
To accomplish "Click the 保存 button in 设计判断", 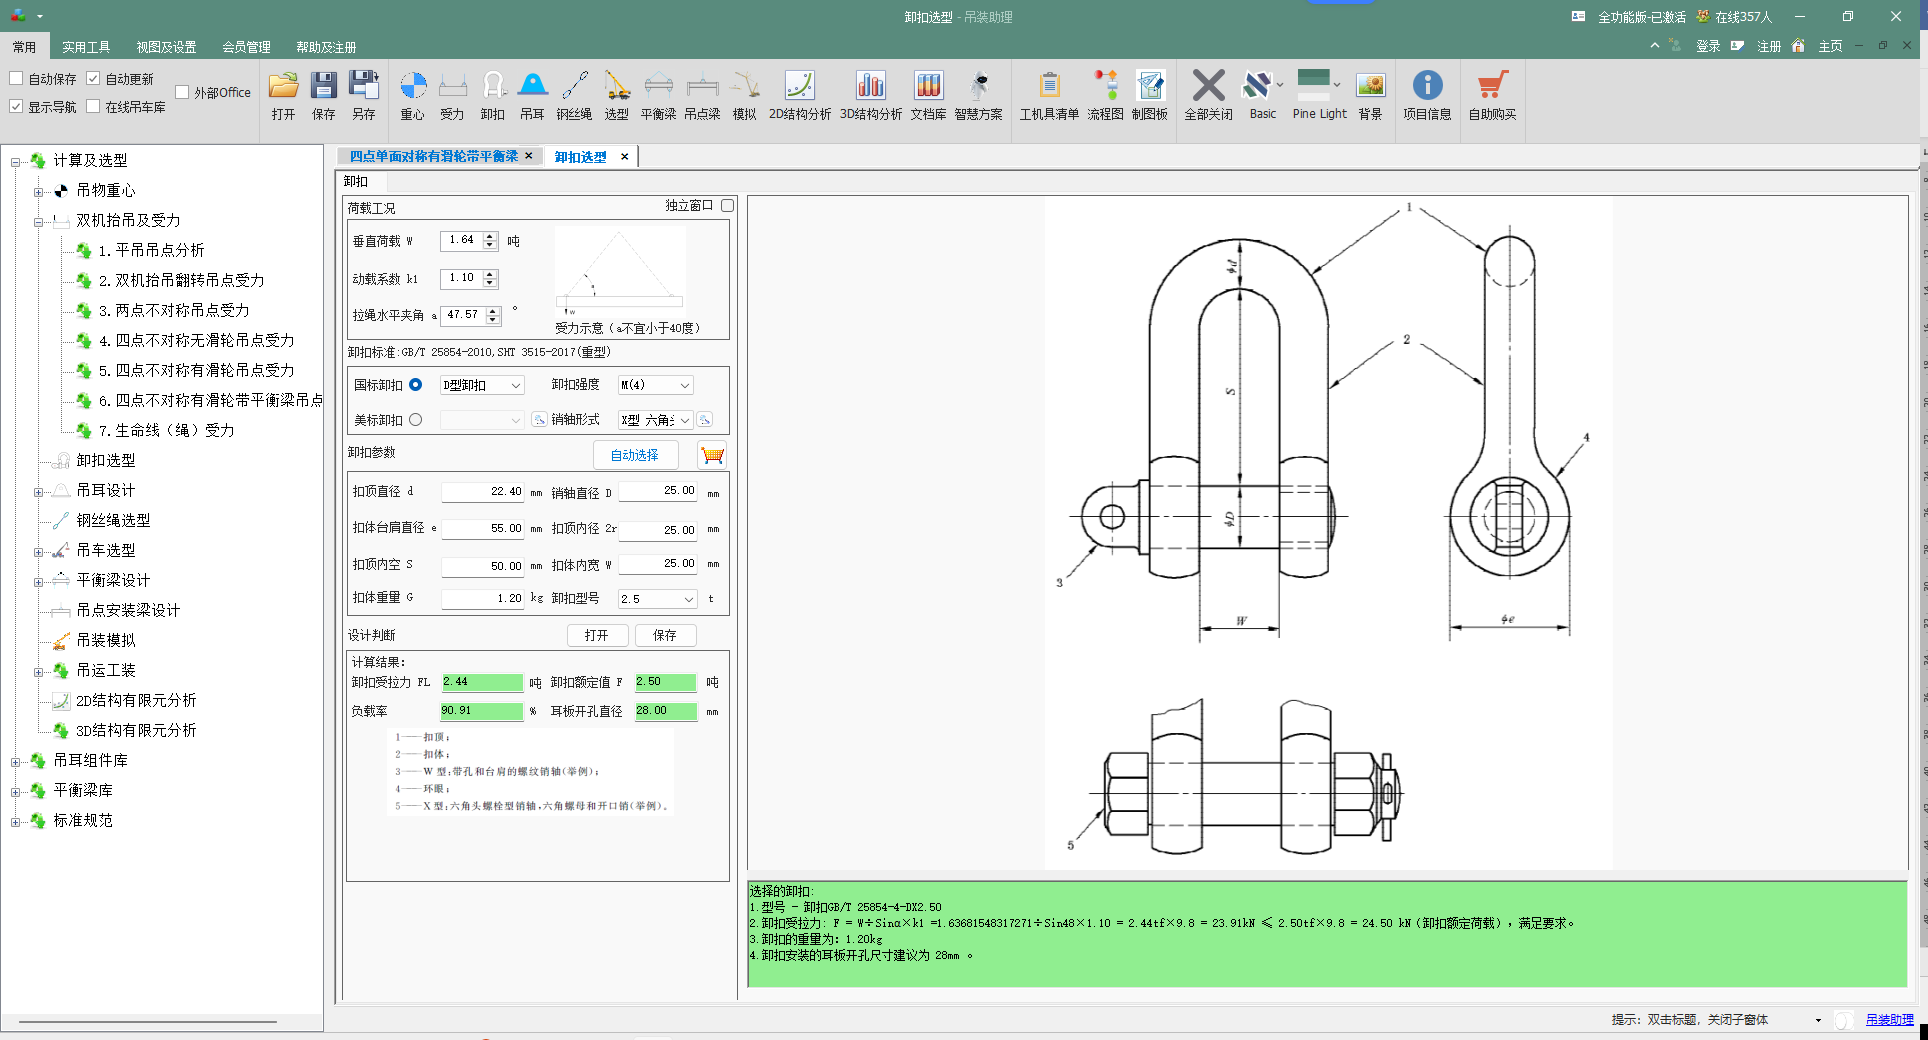I will point(665,635).
